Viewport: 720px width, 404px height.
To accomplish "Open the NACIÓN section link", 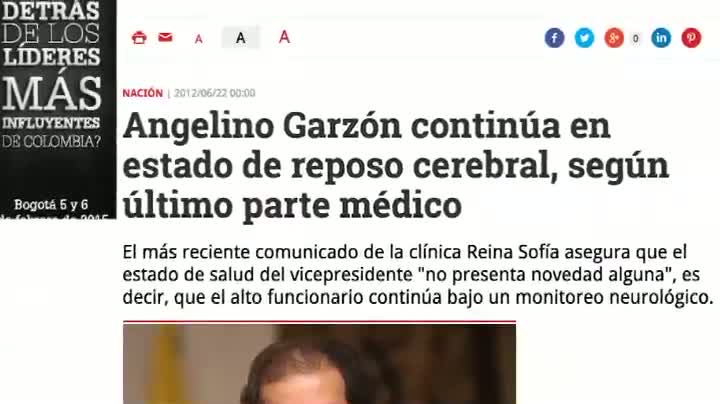I will click(142, 93).
